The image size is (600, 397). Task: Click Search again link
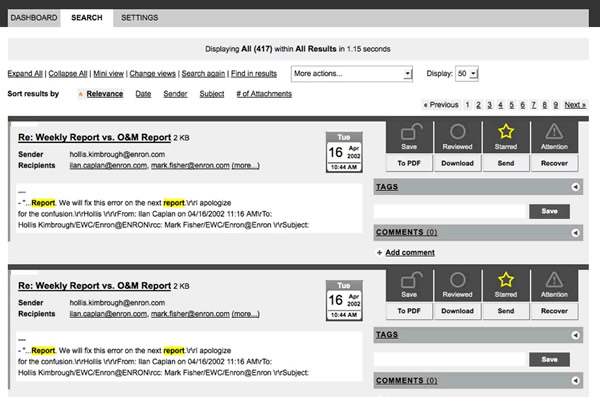pos(203,74)
